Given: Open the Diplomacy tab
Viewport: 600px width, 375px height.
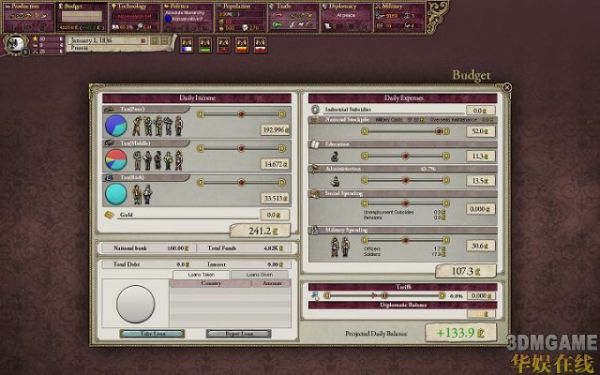Looking at the screenshot, I should coord(346,18).
